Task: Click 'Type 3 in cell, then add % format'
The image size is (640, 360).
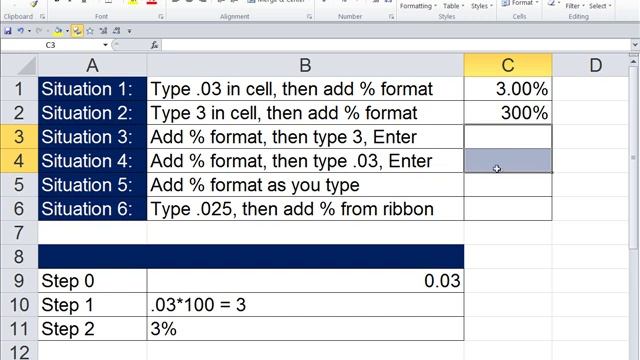Action: coord(305,113)
